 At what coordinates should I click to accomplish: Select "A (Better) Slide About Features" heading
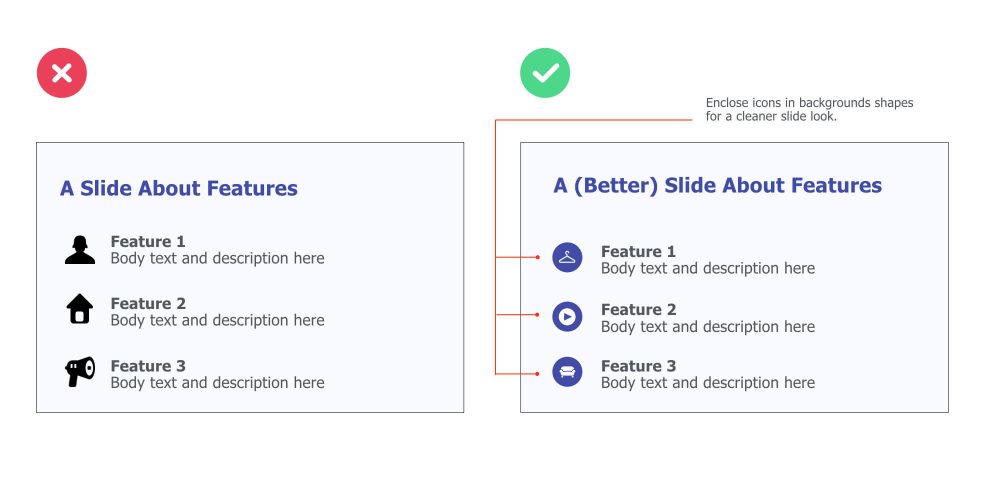click(x=718, y=185)
